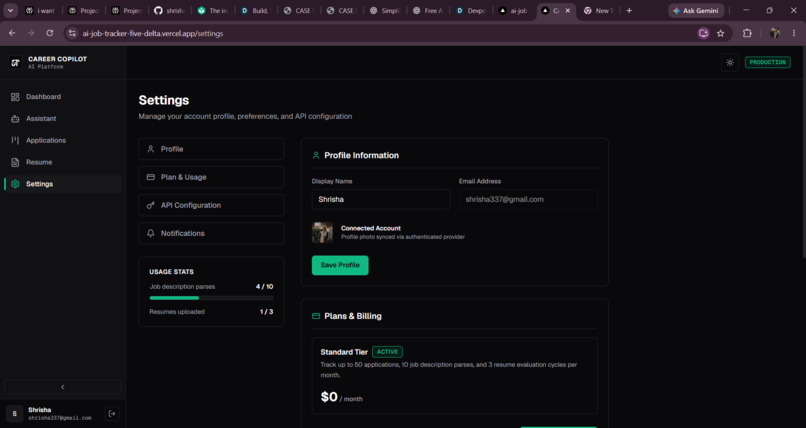806x428 pixels.
Task: Click the person icon in the Profile tab
Action: click(151, 149)
